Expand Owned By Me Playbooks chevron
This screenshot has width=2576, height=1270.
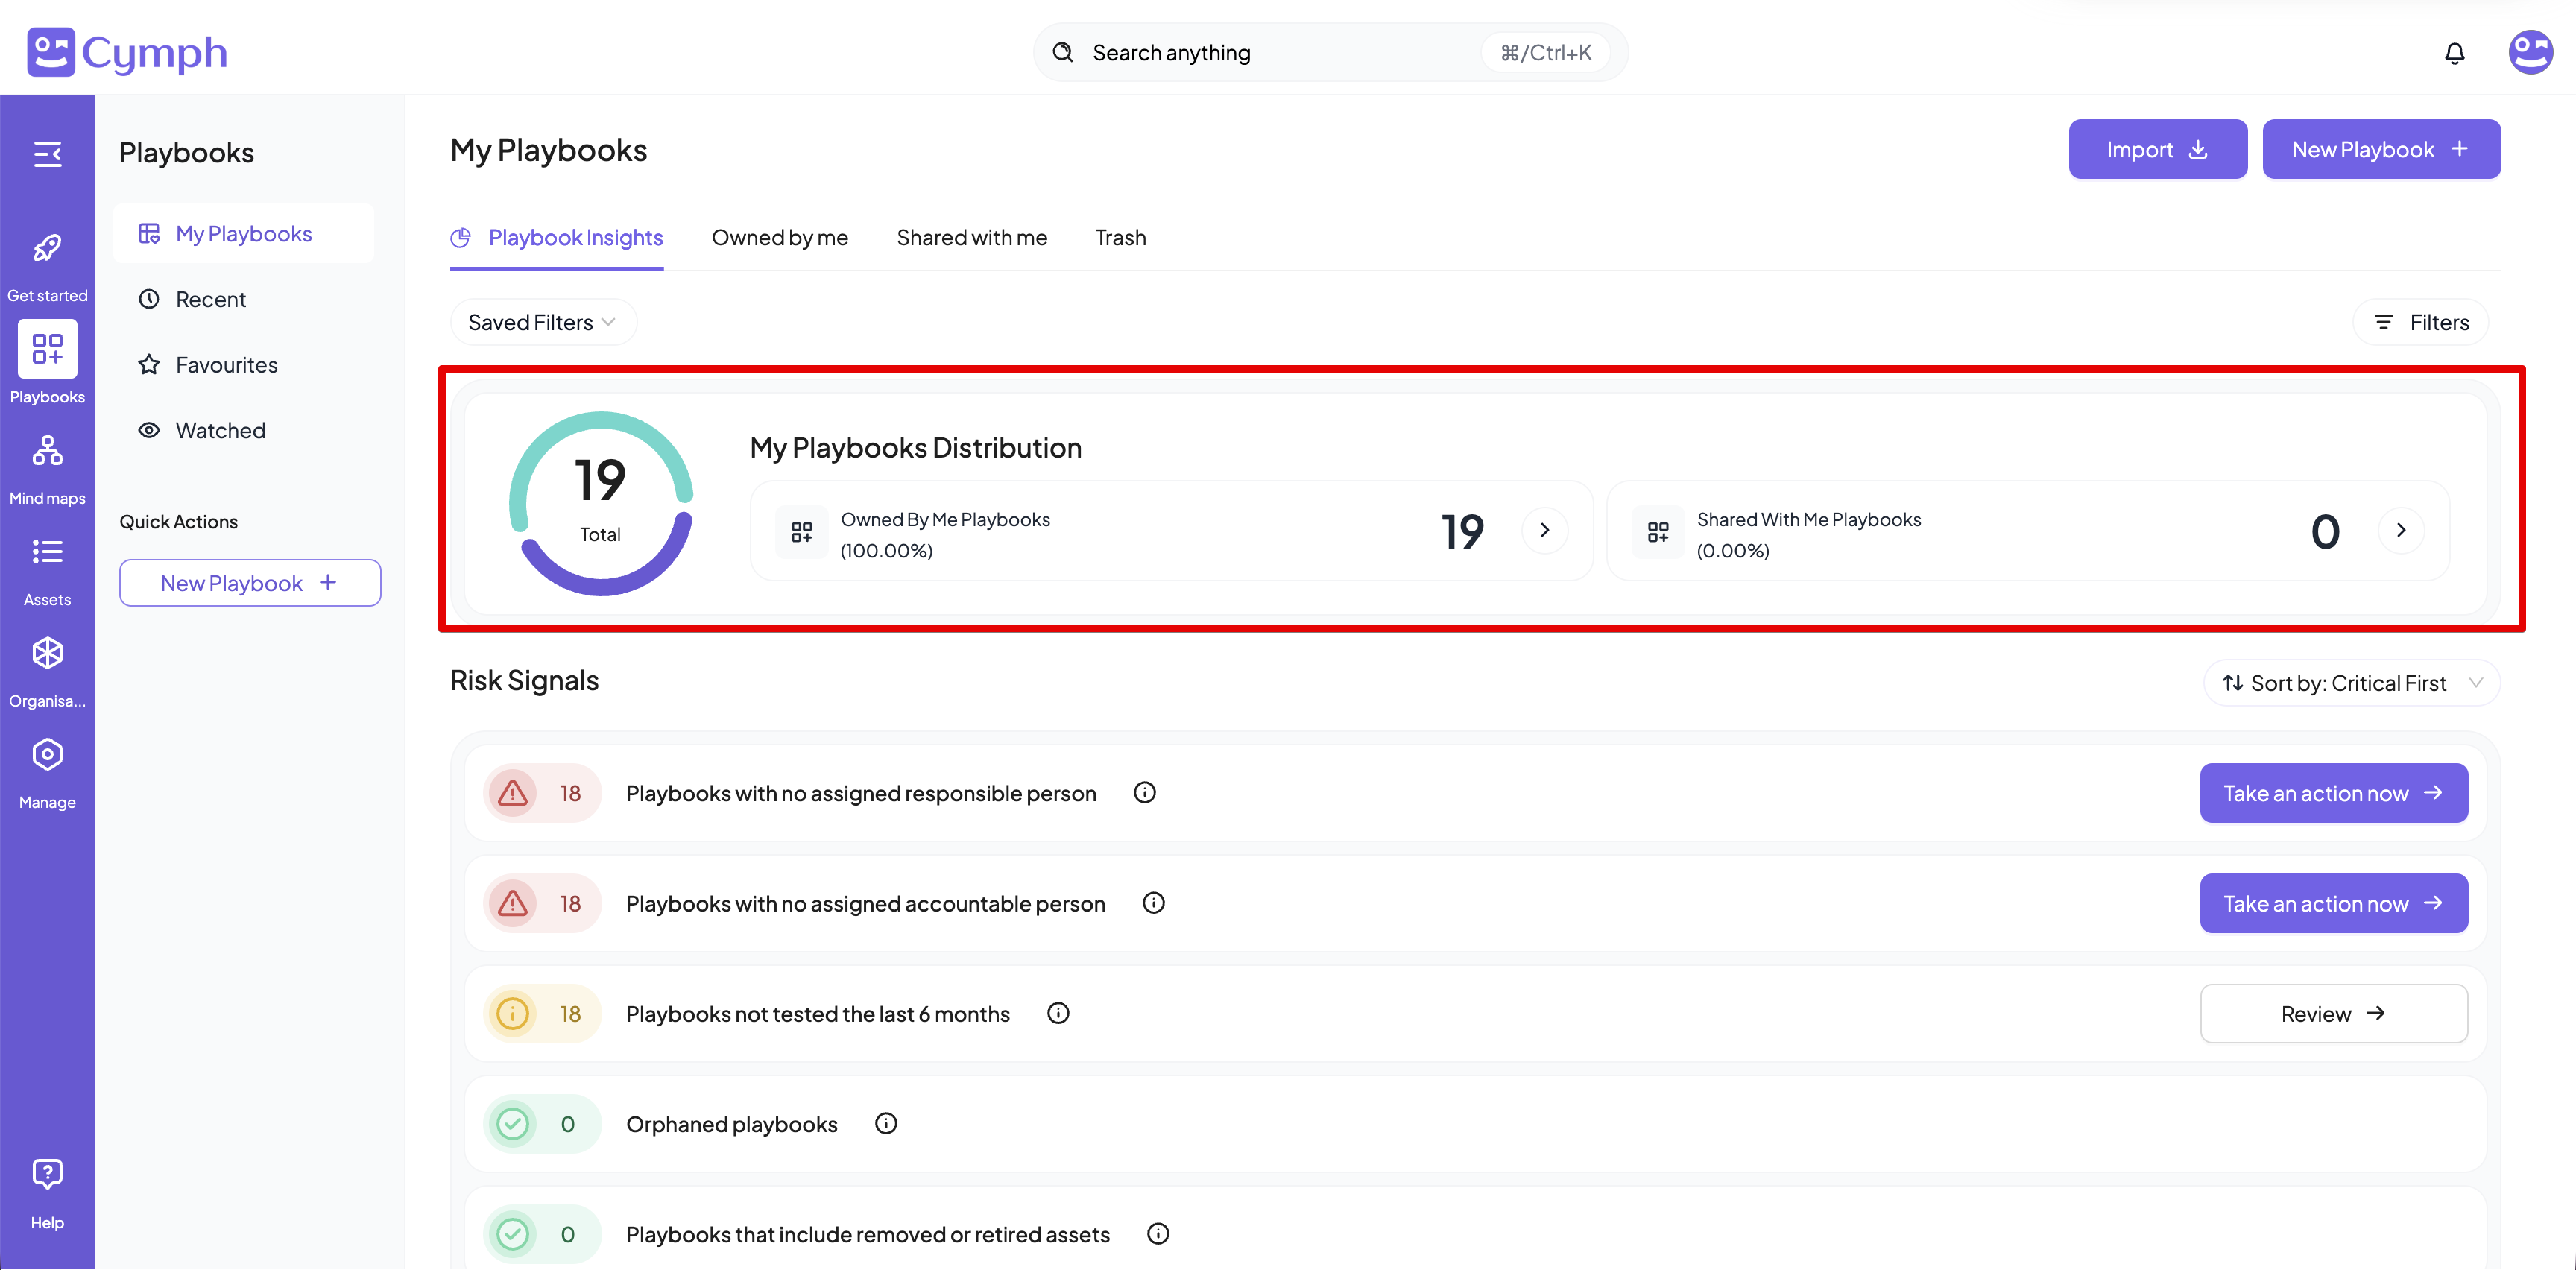(x=1544, y=530)
